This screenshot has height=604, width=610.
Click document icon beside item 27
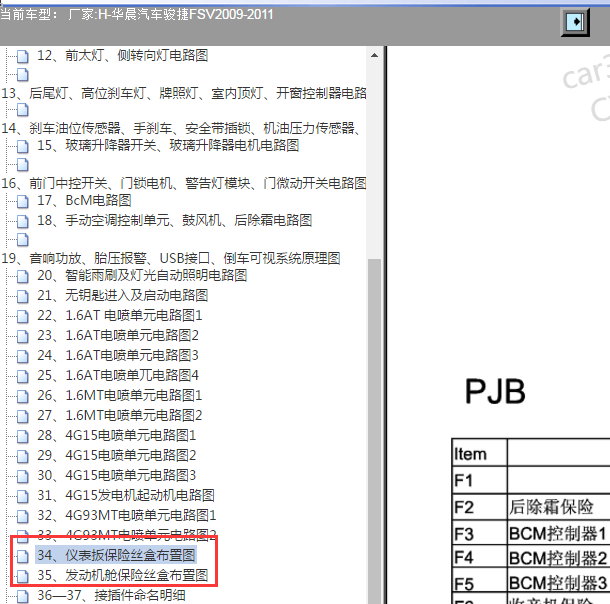coord(23,416)
